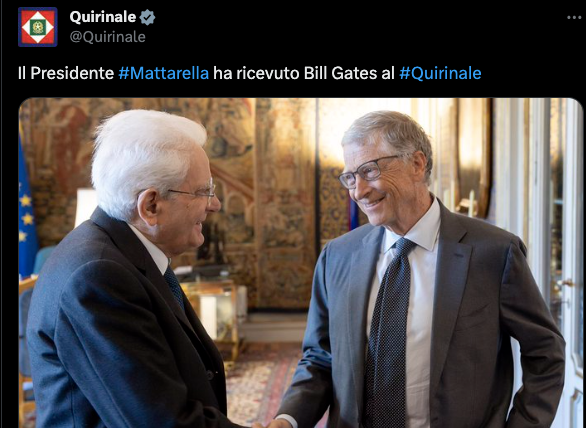586x428 pixels.
Task: Click the clasped hands at photo bottom
Action: point(270,424)
